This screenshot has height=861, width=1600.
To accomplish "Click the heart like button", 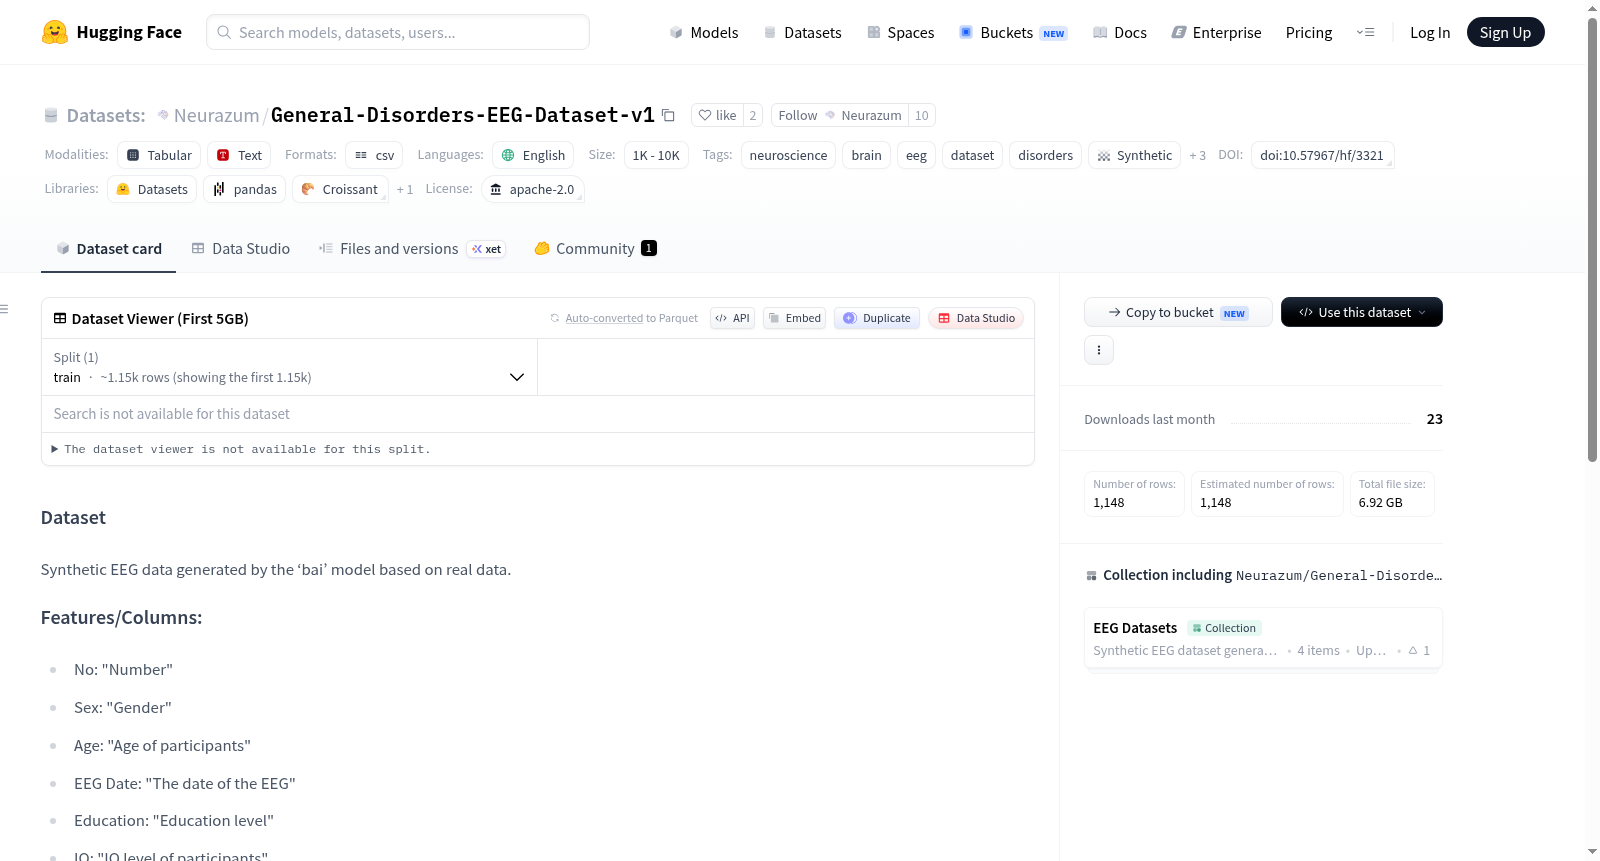I will (717, 115).
